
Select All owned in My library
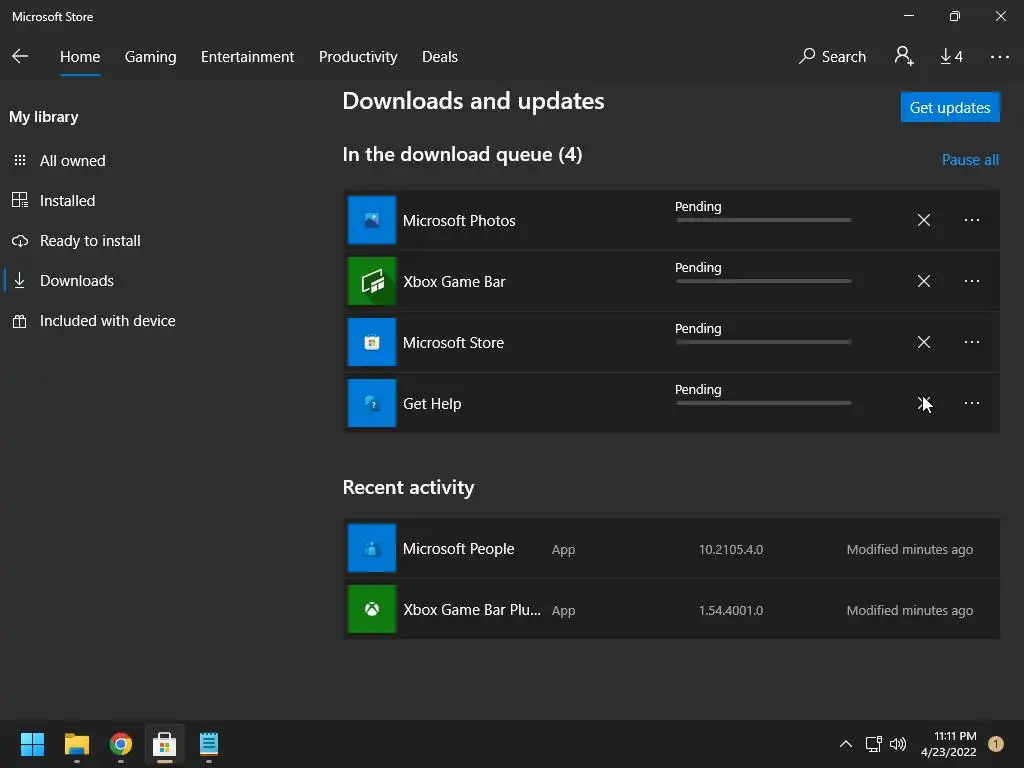click(x=72, y=161)
